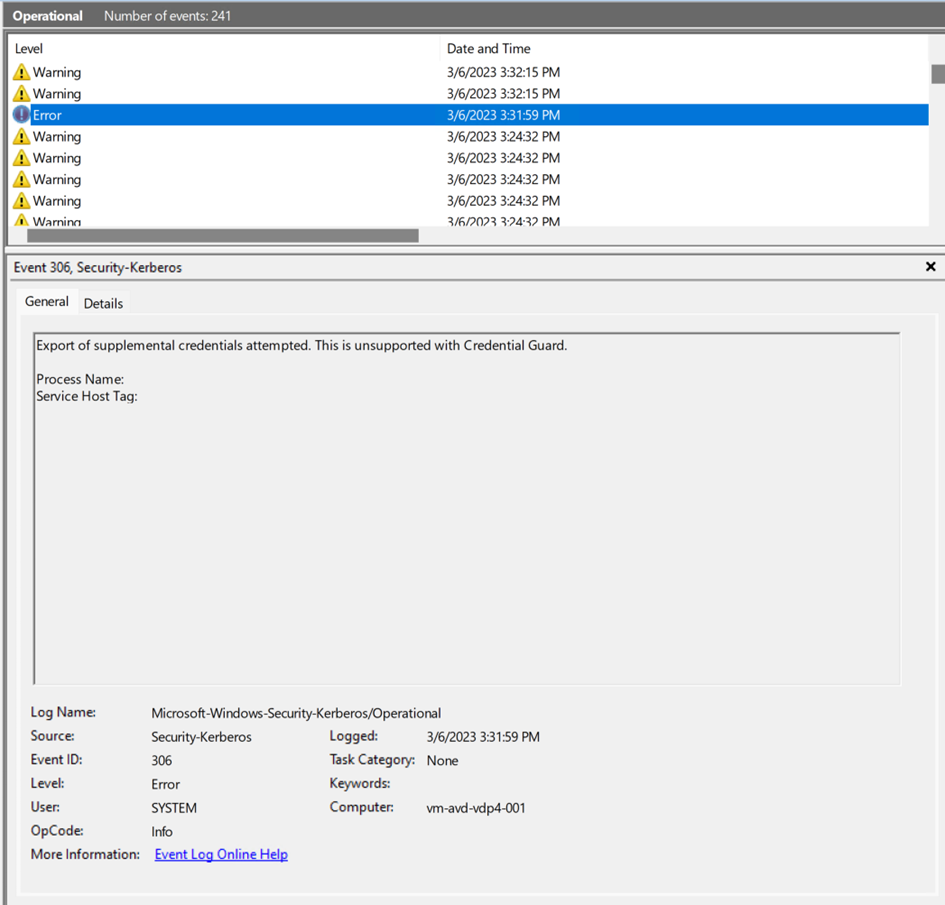The height and width of the screenshot is (905, 945).
Task: Sort events by the Date and Time column
Action: coord(489,48)
